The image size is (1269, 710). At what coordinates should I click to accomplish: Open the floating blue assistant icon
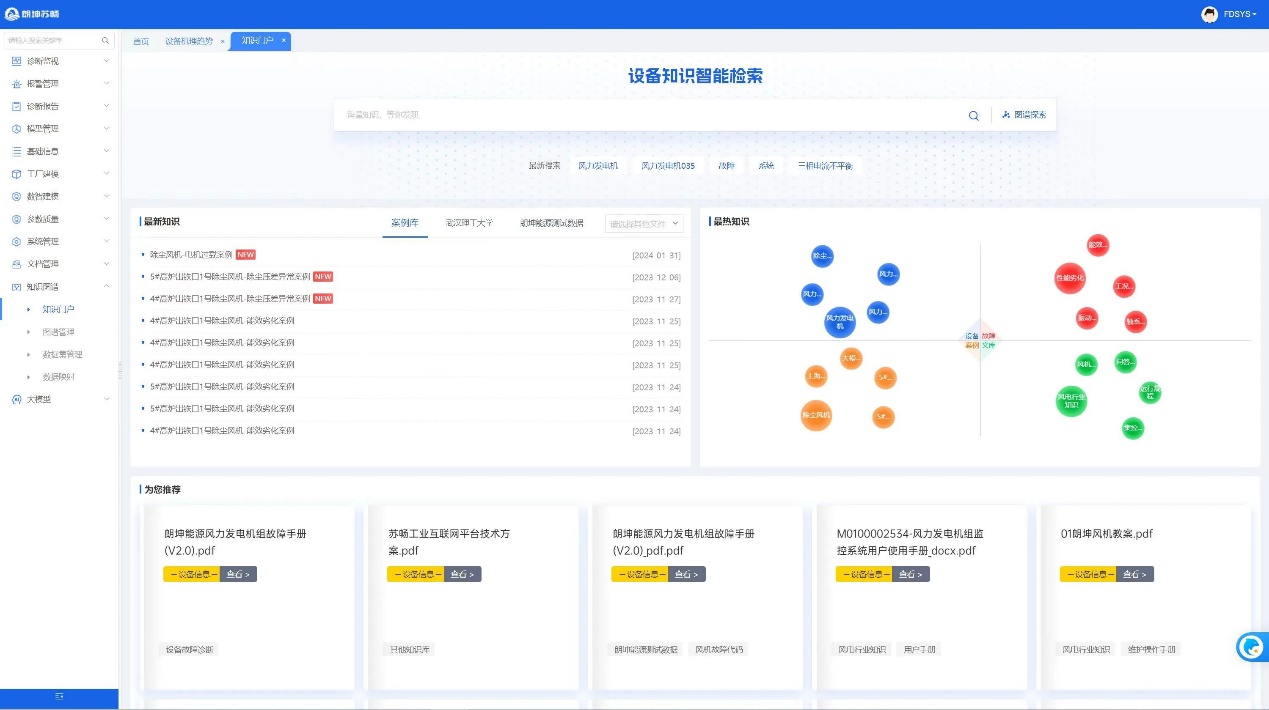pos(1251,647)
